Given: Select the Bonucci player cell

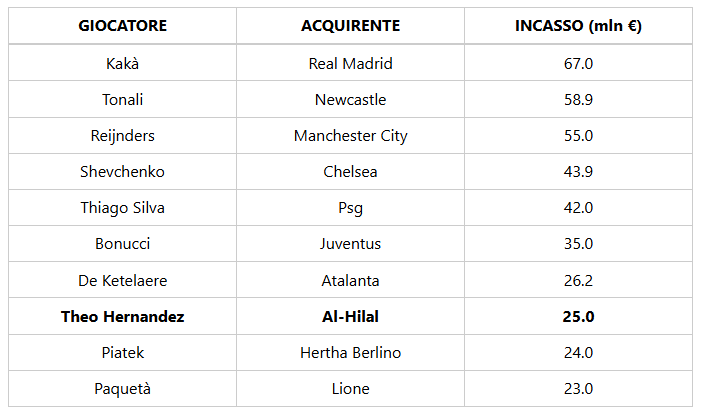Looking at the screenshot, I should tap(123, 244).
